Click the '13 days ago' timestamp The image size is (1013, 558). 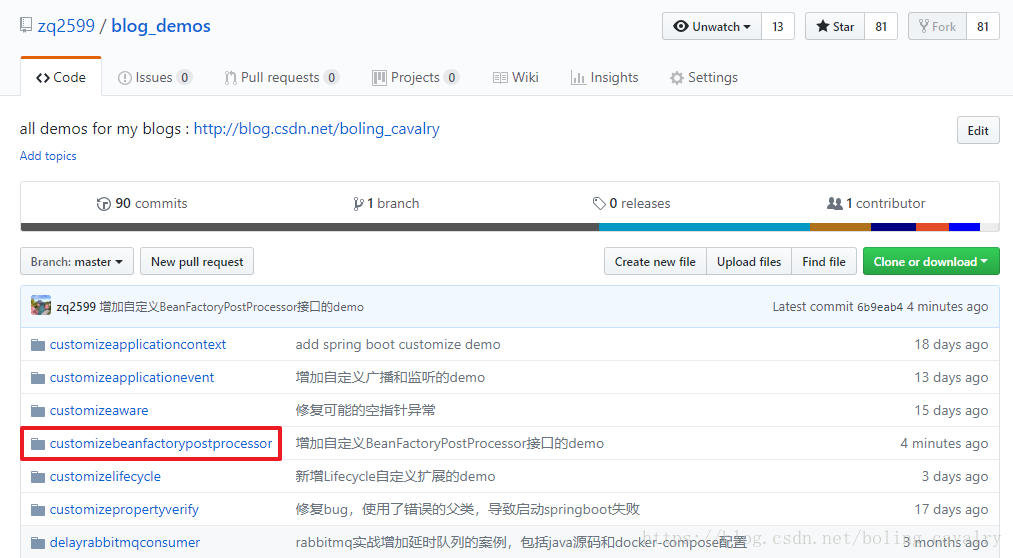tap(951, 377)
